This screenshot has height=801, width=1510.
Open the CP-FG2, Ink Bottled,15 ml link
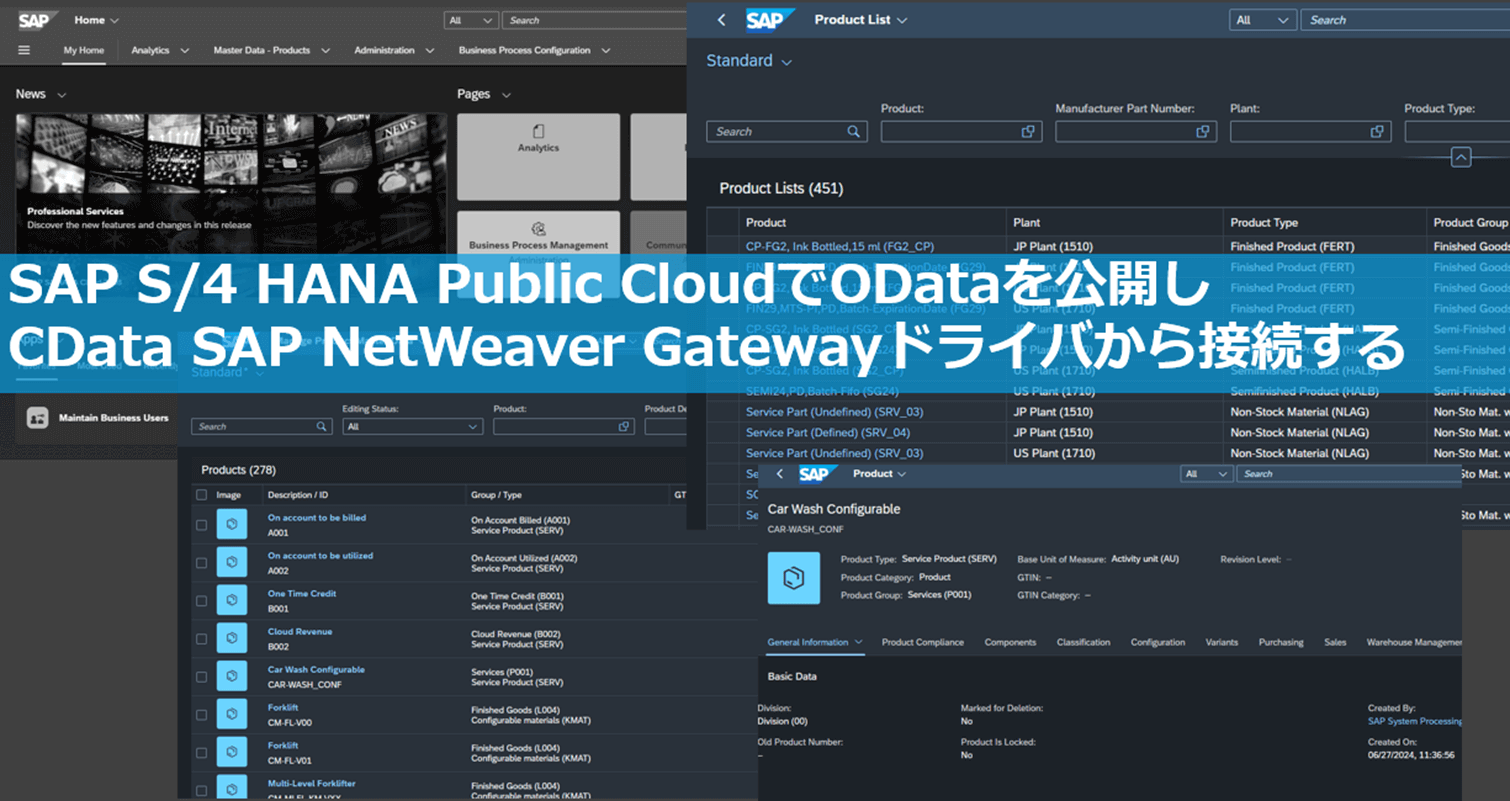click(x=840, y=246)
